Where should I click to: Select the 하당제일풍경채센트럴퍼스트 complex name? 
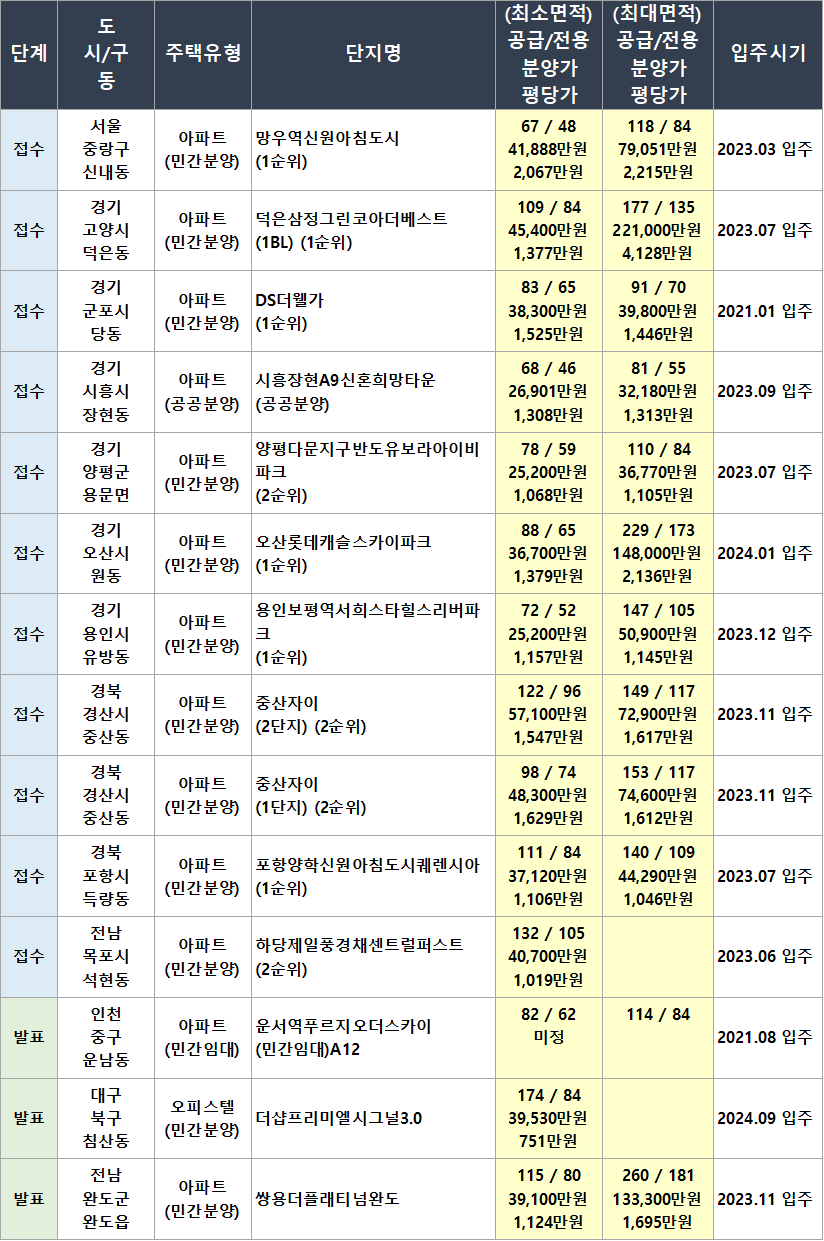pyautogui.click(x=359, y=946)
